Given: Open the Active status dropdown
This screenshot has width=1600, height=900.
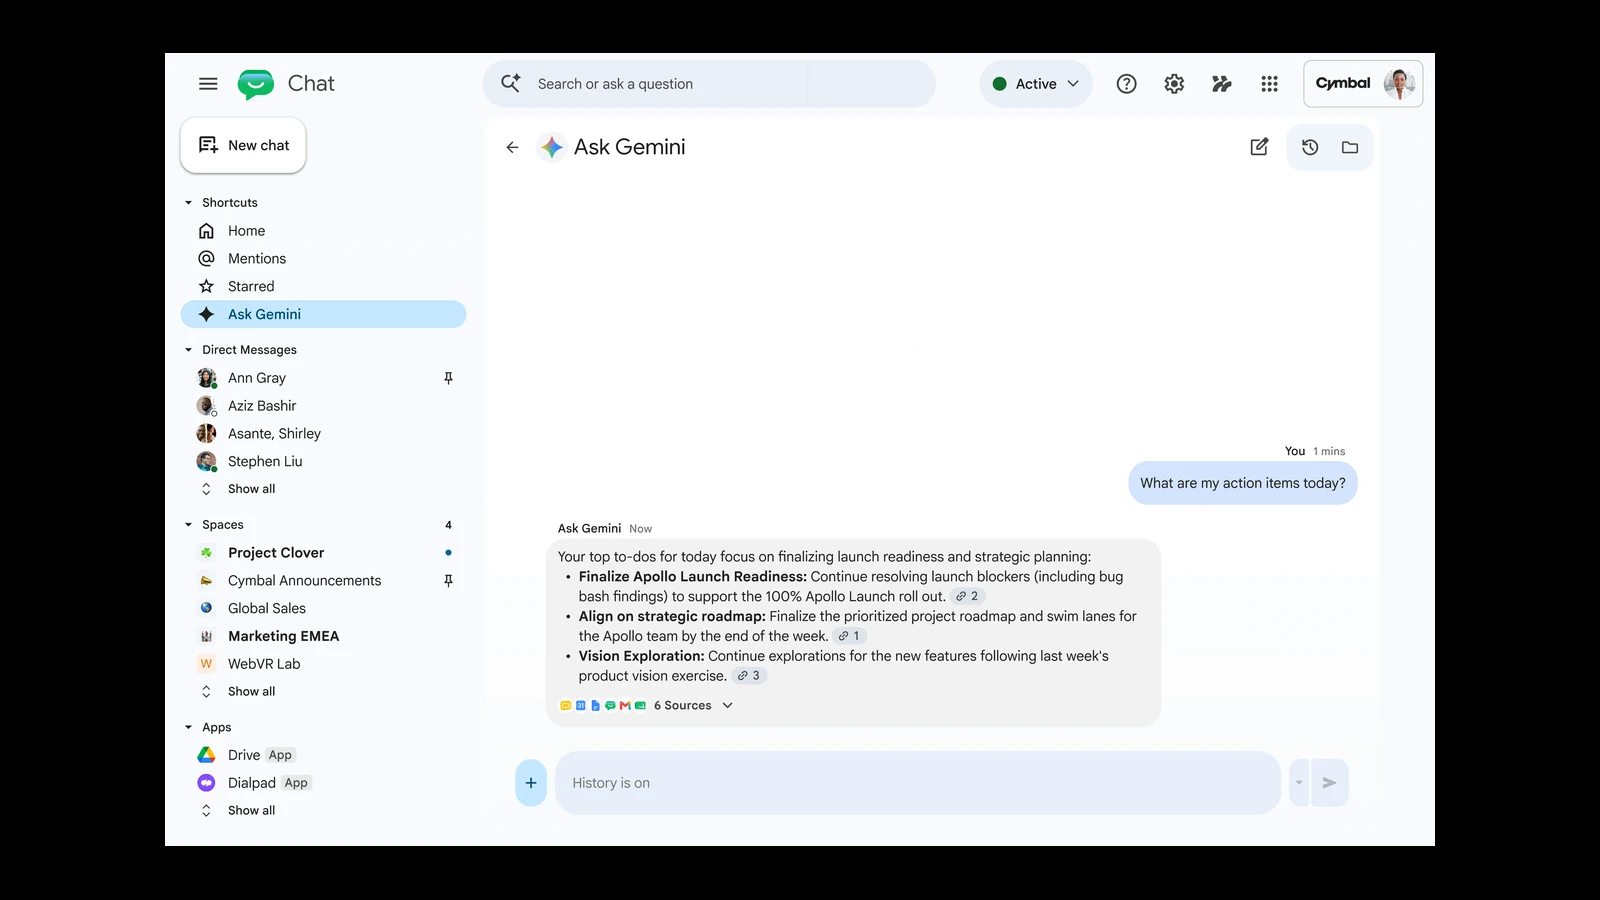Looking at the screenshot, I should pos(1036,84).
